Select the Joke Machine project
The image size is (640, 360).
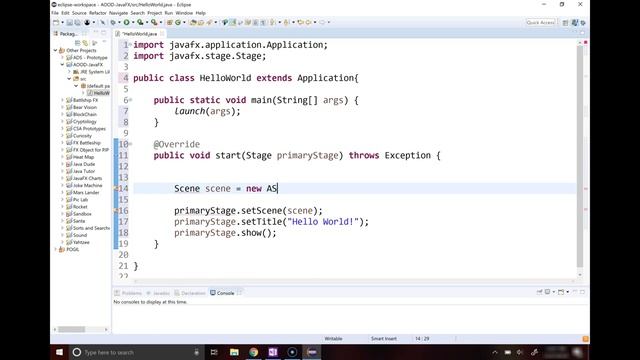[x=87, y=185]
